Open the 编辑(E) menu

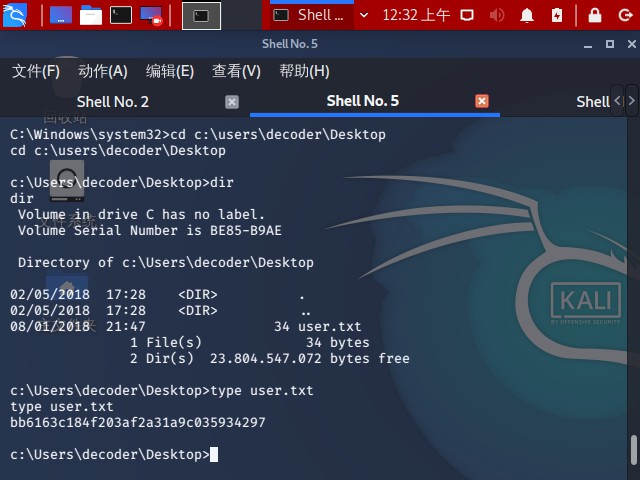[x=170, y=71]
